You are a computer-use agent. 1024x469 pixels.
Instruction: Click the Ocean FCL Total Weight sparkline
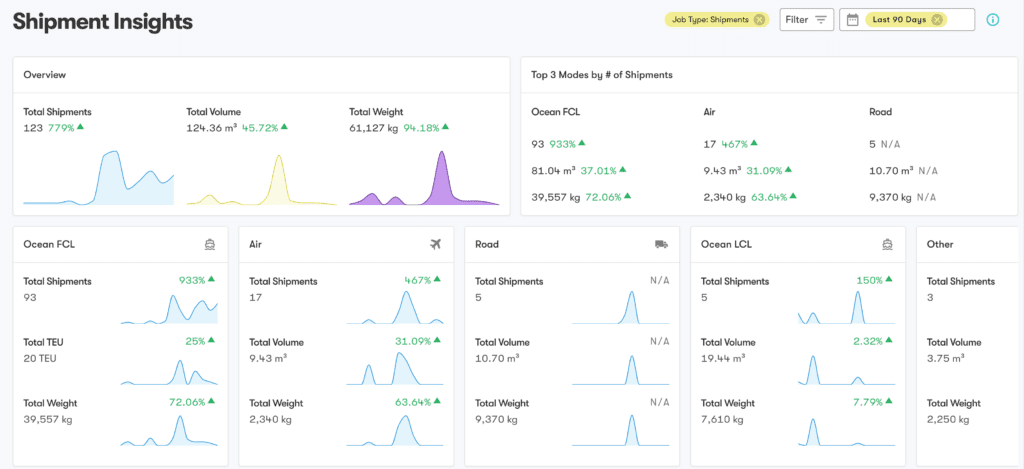tap(169, 431)
